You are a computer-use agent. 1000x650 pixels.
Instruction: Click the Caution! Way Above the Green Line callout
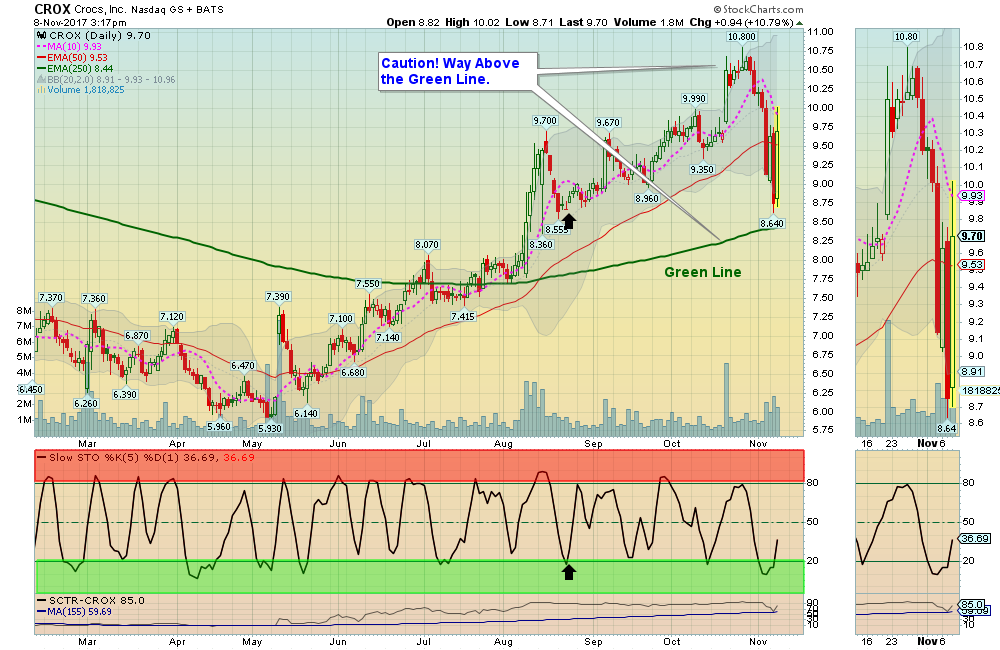pos(458,71)
